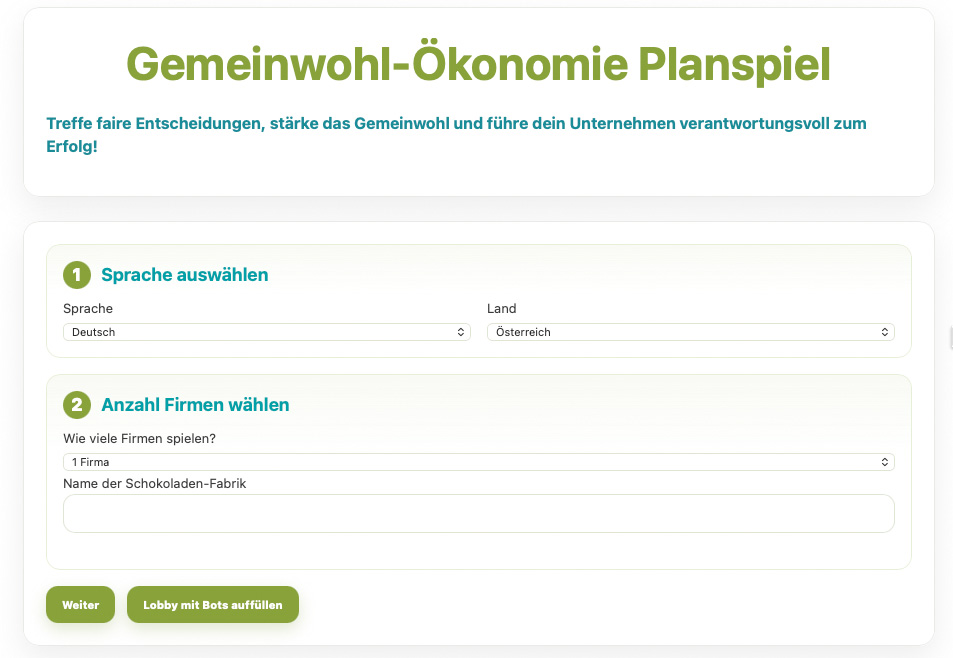Click 'Lobby mit Bots auffüllen' button
Viewport: 953px width, 658px height.
point(213,605)
